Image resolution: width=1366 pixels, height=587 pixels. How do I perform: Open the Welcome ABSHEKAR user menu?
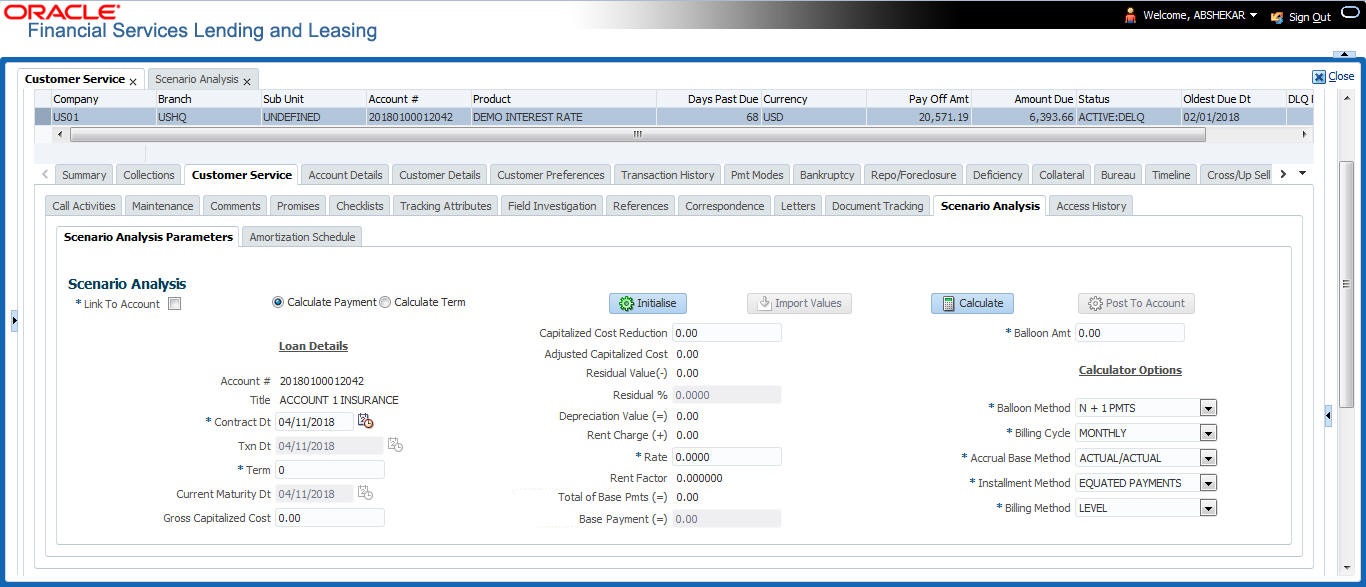point(1200,16)
